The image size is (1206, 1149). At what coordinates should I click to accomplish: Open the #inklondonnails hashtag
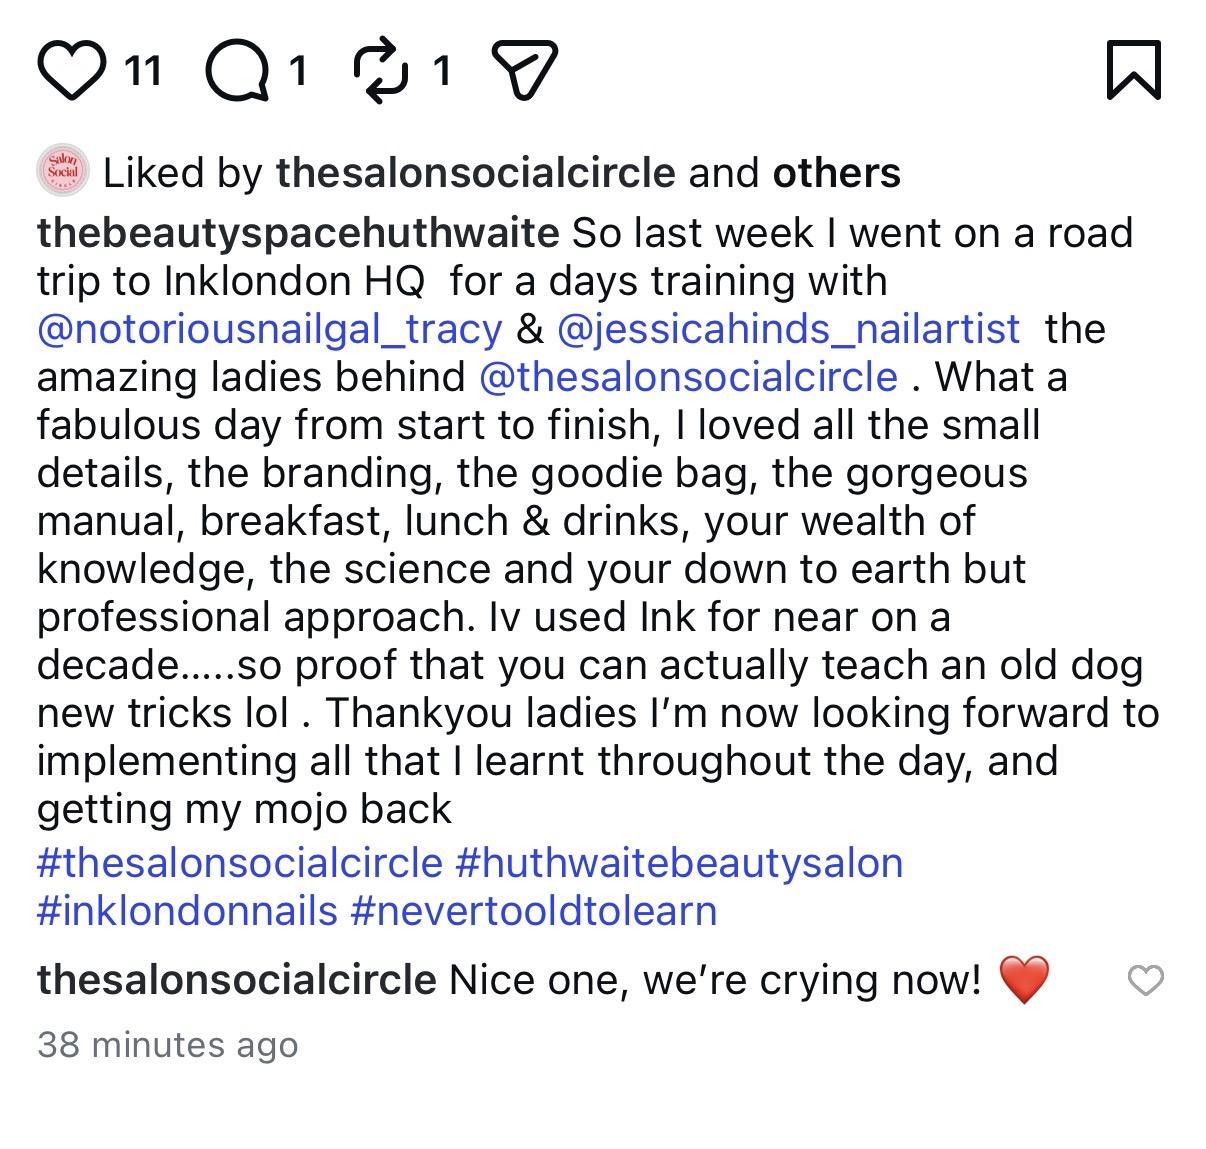(188, 910)
